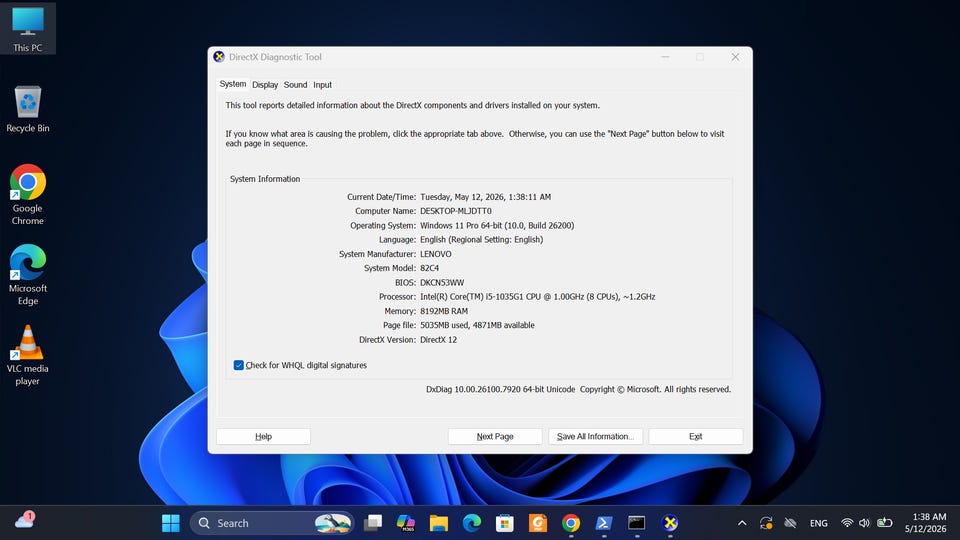Open the Windows Start menu
This screenshot has width=960, height=540.
point(171,523)
